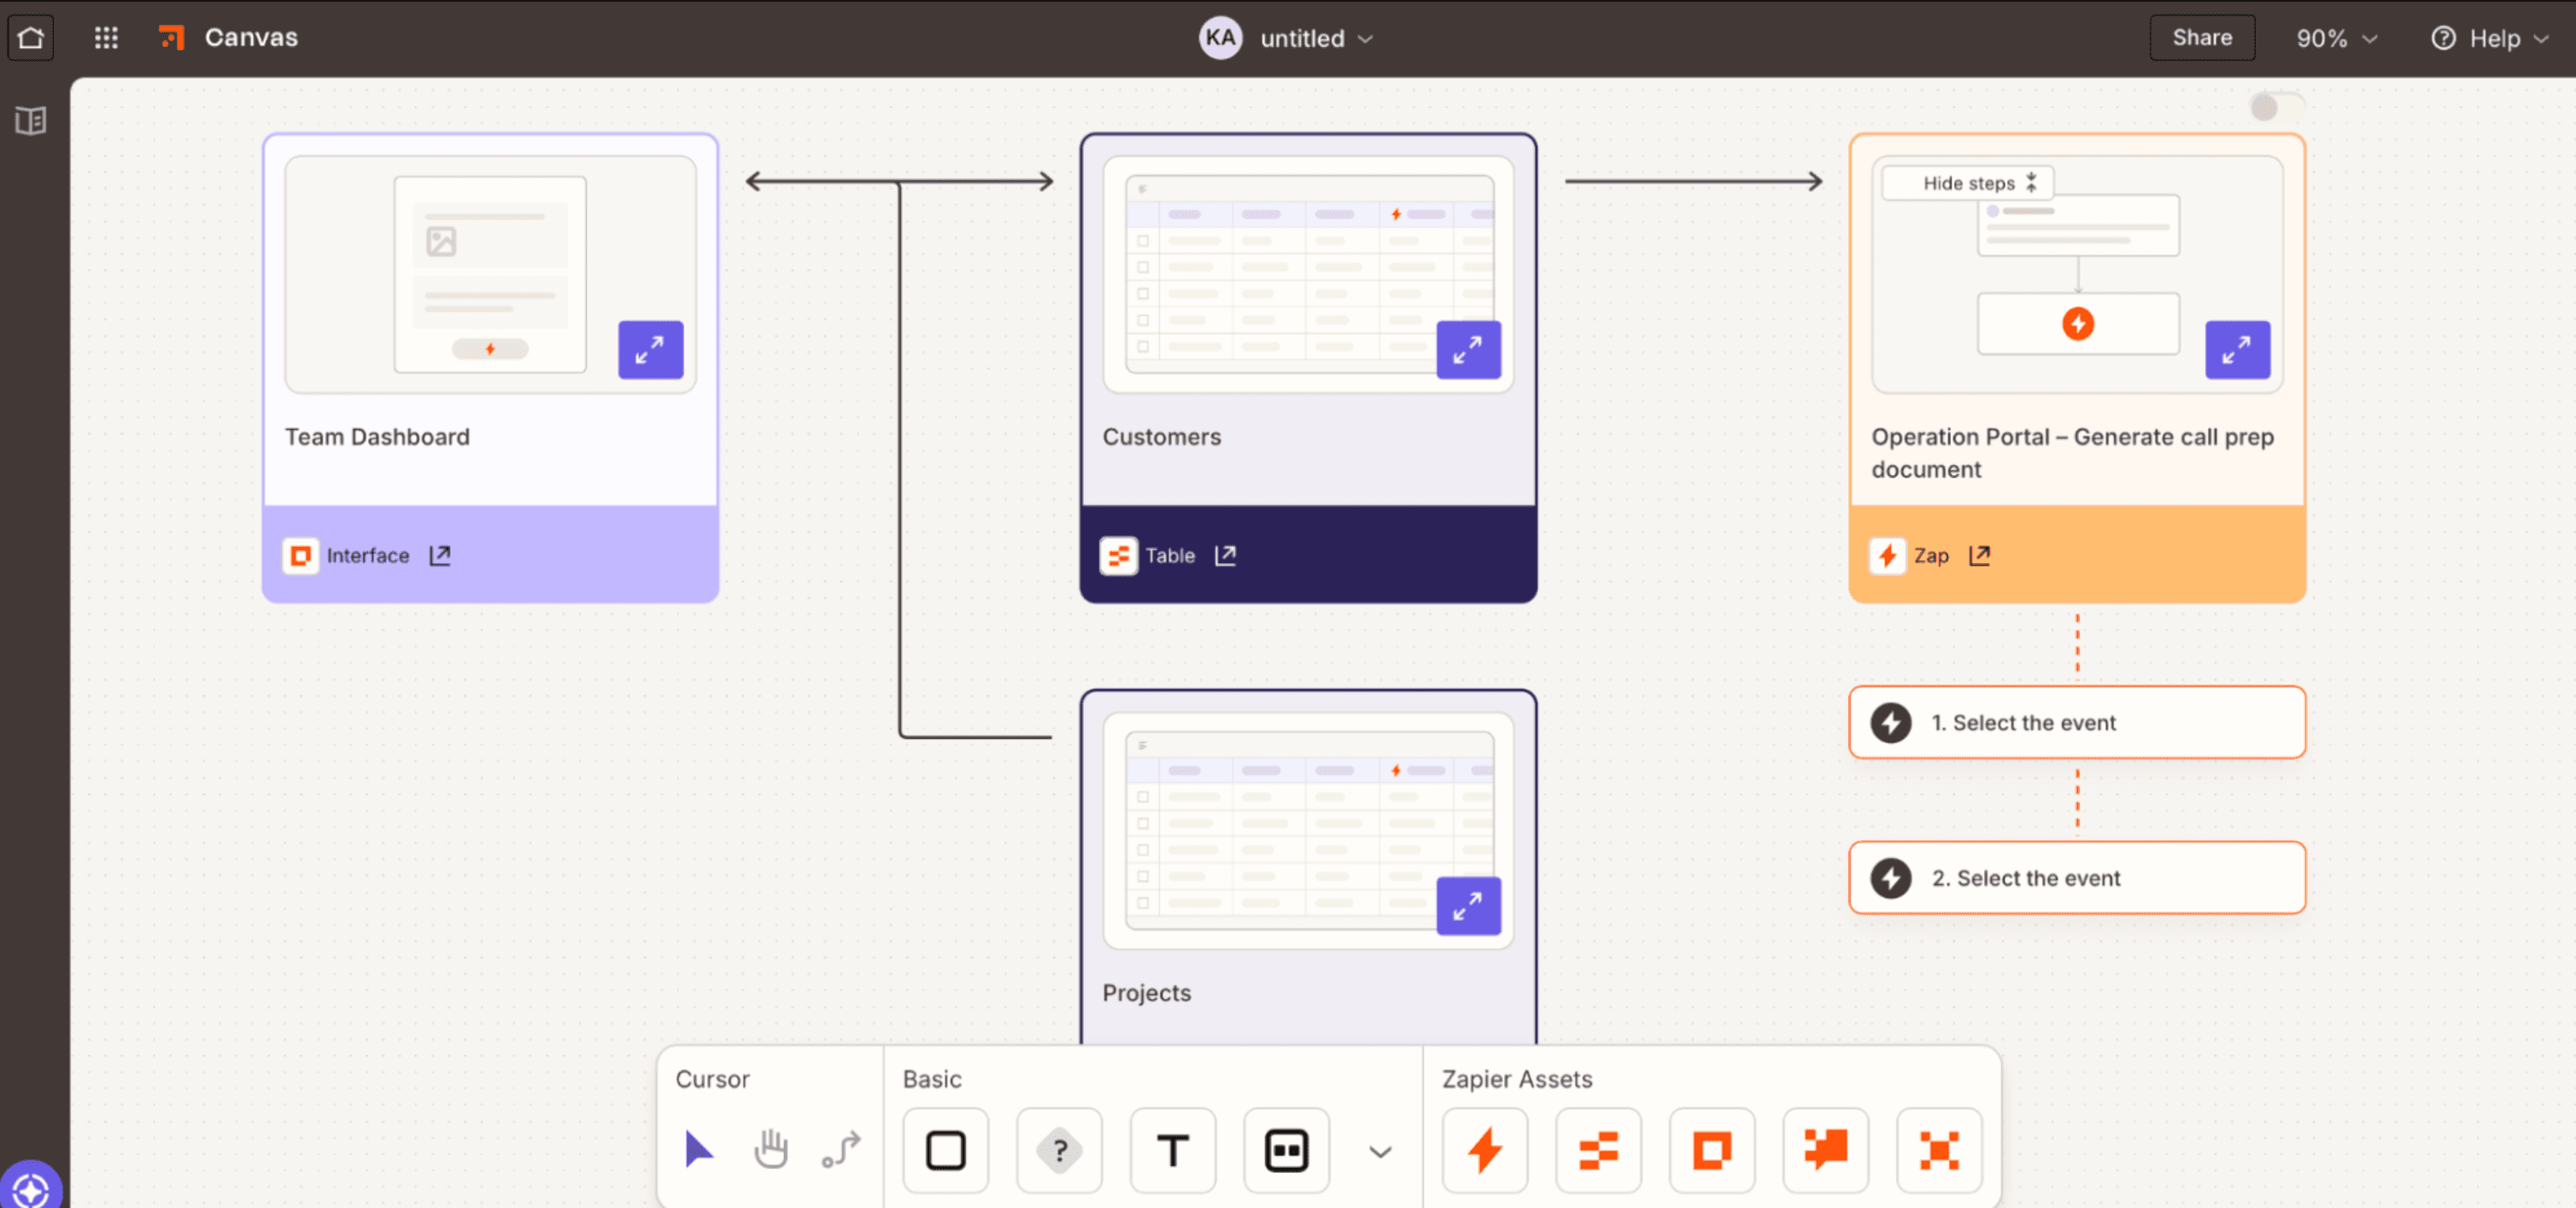Image resolution: width=2576 pixels, height=1208 pixels.
Task: Open the Interface external link icon
Action: [440, 556]
